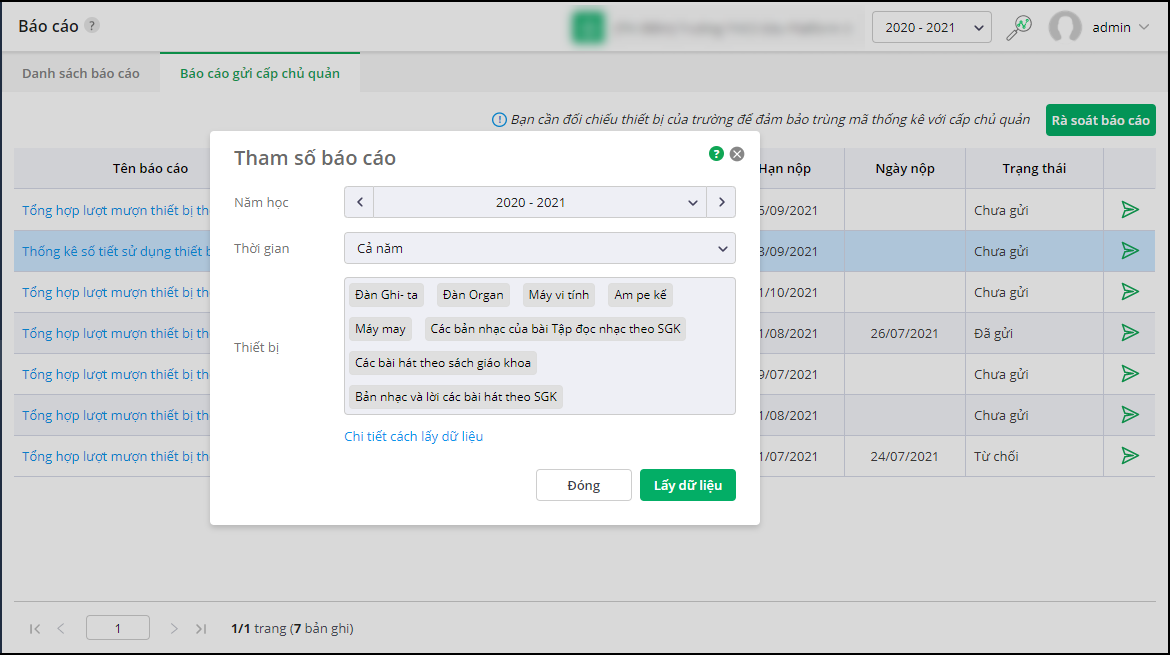
Task: Click the Lấy dữ liệu button
Action: (x=688, y=485)
